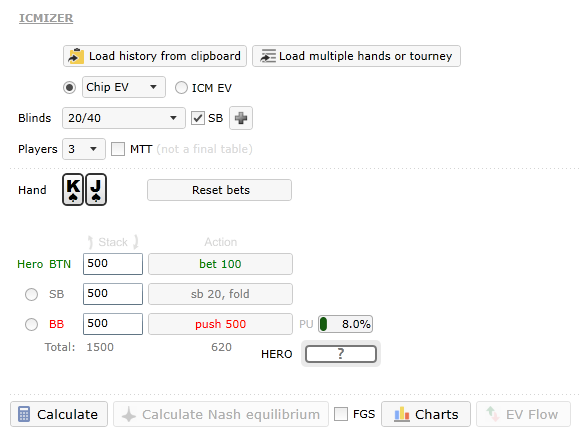The height and width of the screenshot is (434, 580).
Task: Open Charts via the bar chart icon
Action: (402, 414)
